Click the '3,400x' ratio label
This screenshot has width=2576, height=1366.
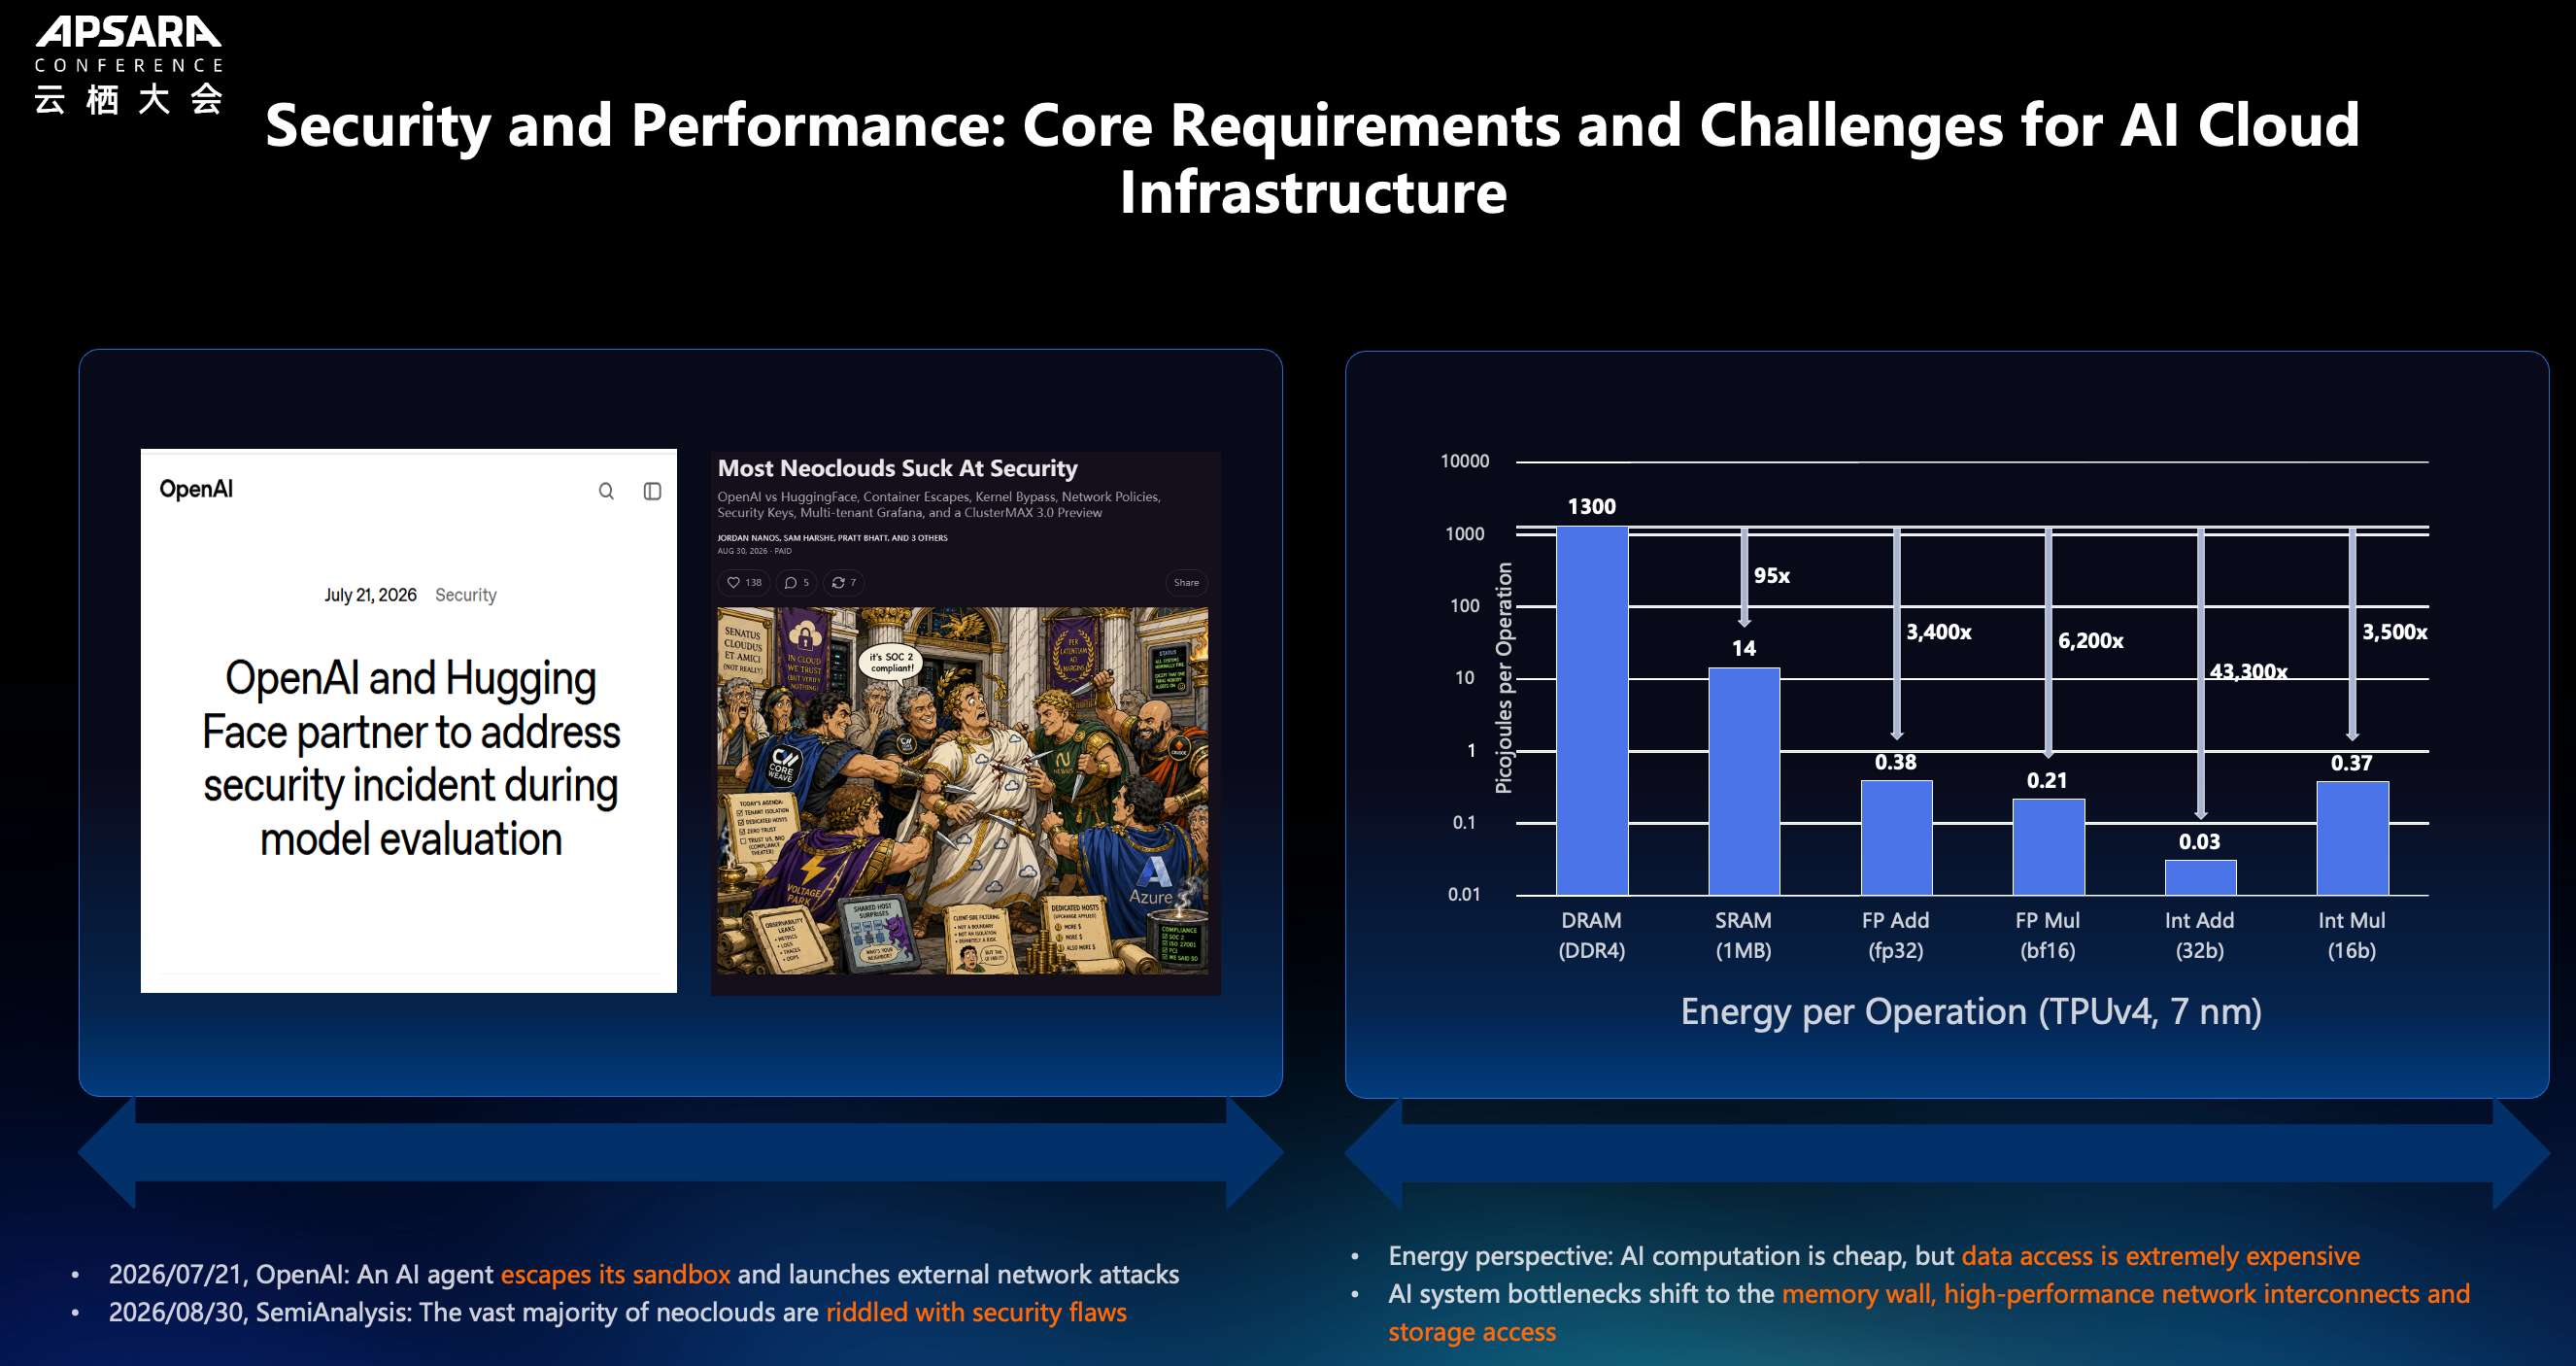[x=1939, y=632]
